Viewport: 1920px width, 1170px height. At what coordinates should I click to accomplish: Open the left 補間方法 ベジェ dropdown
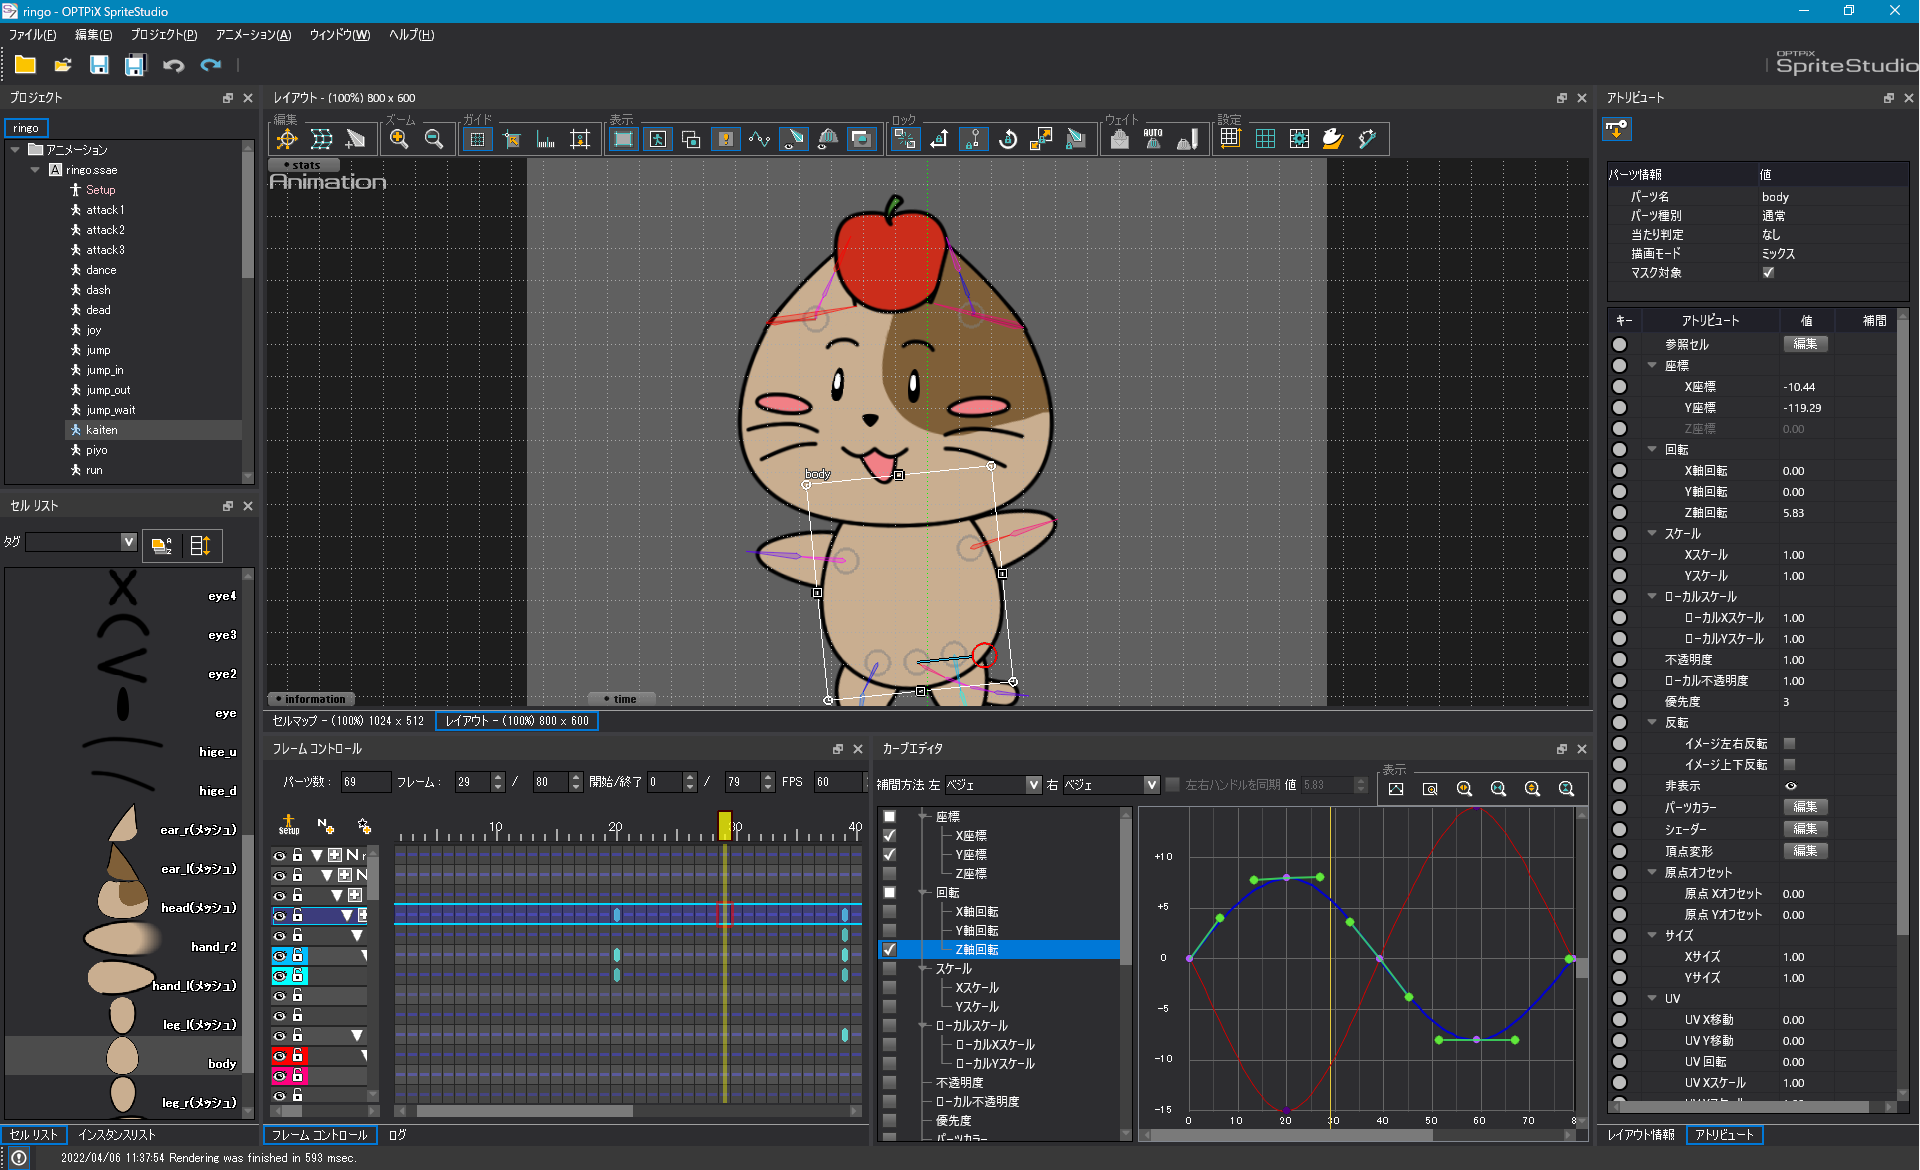coord(1033,785)
